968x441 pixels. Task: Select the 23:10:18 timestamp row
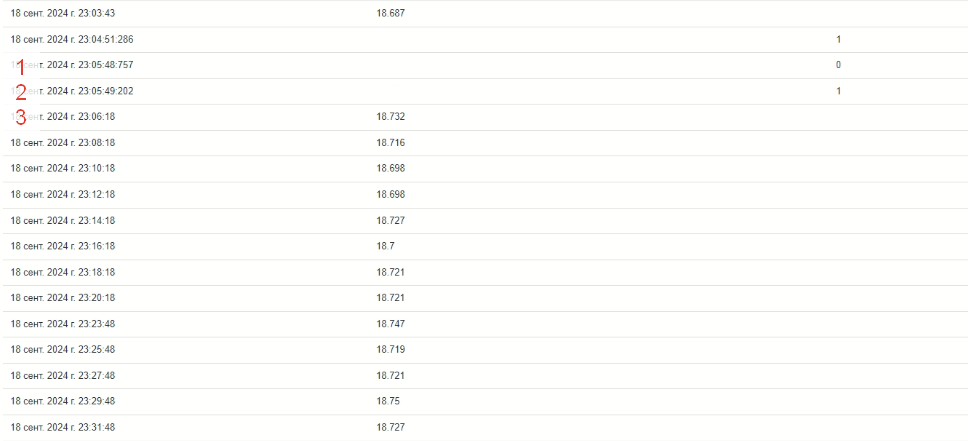click(484, 169)
